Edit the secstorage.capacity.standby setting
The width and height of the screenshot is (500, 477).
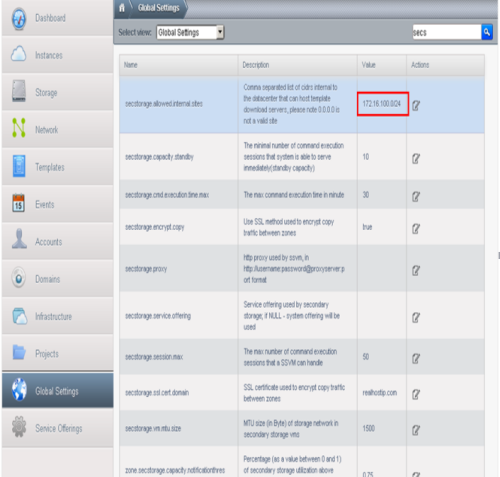click(416, 159)
